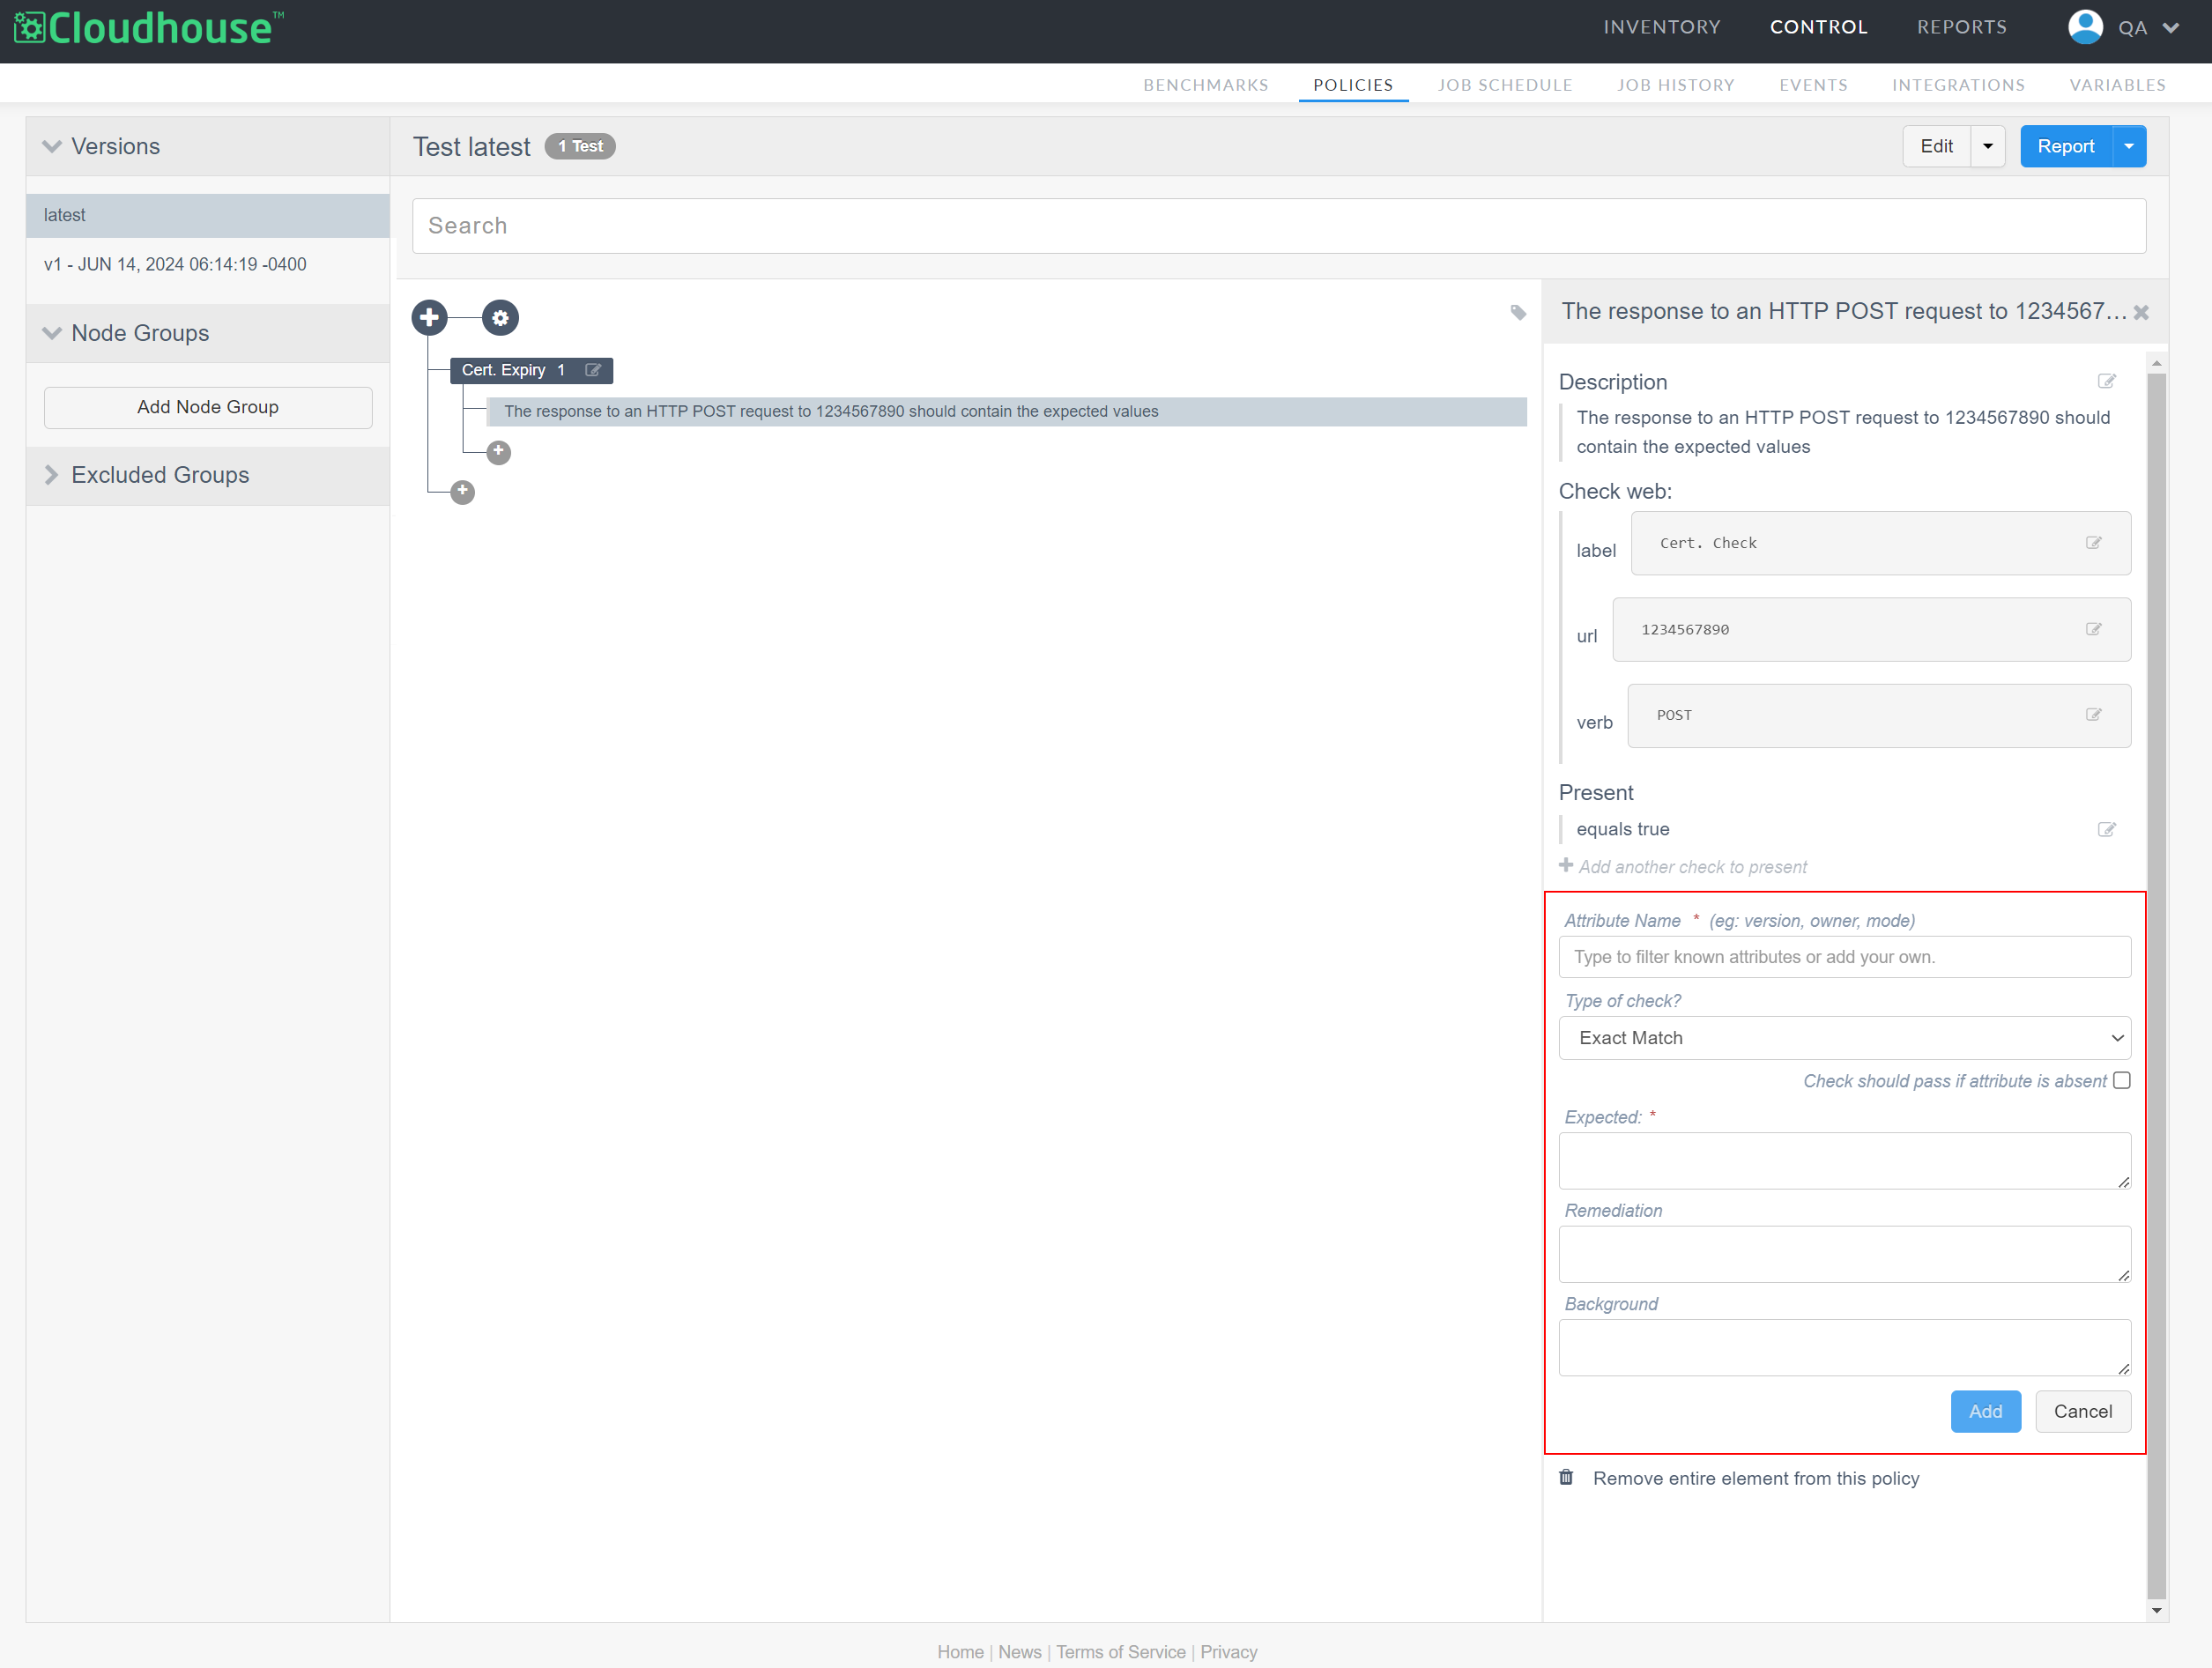
Task: Close the check details panel
Action: click(2140, 312)
